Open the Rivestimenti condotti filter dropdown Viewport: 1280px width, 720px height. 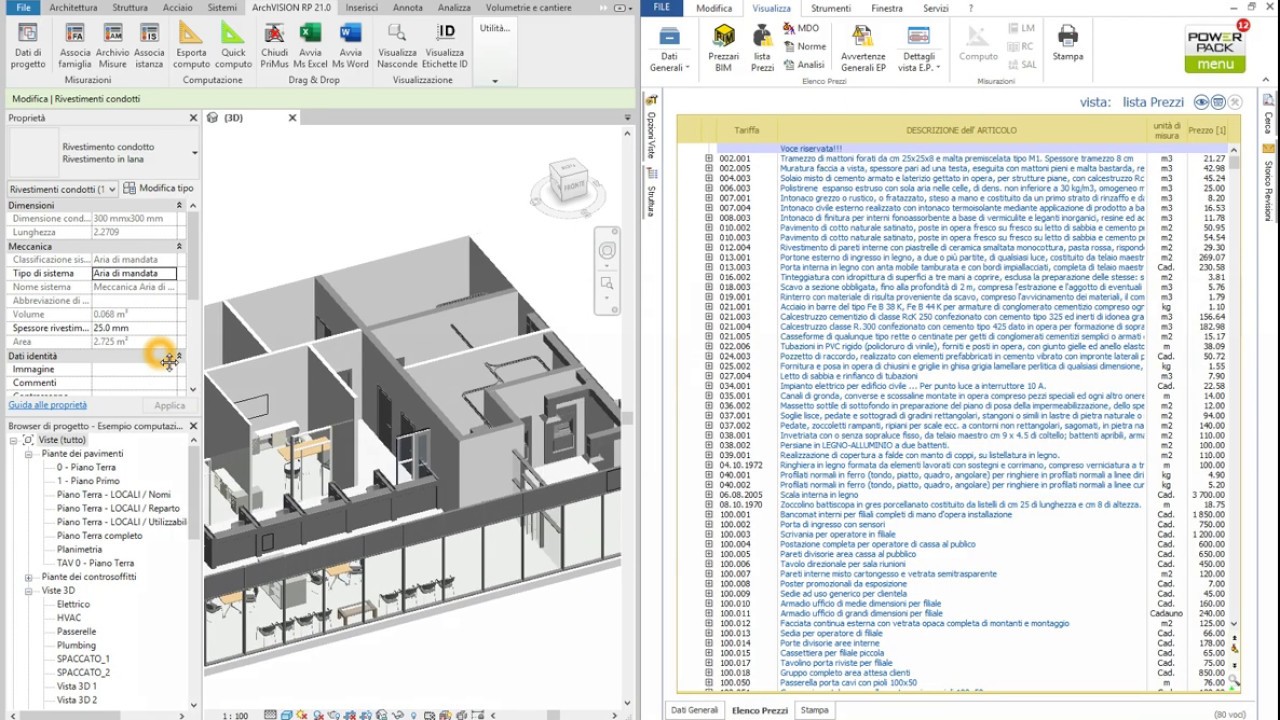[62, 189]
